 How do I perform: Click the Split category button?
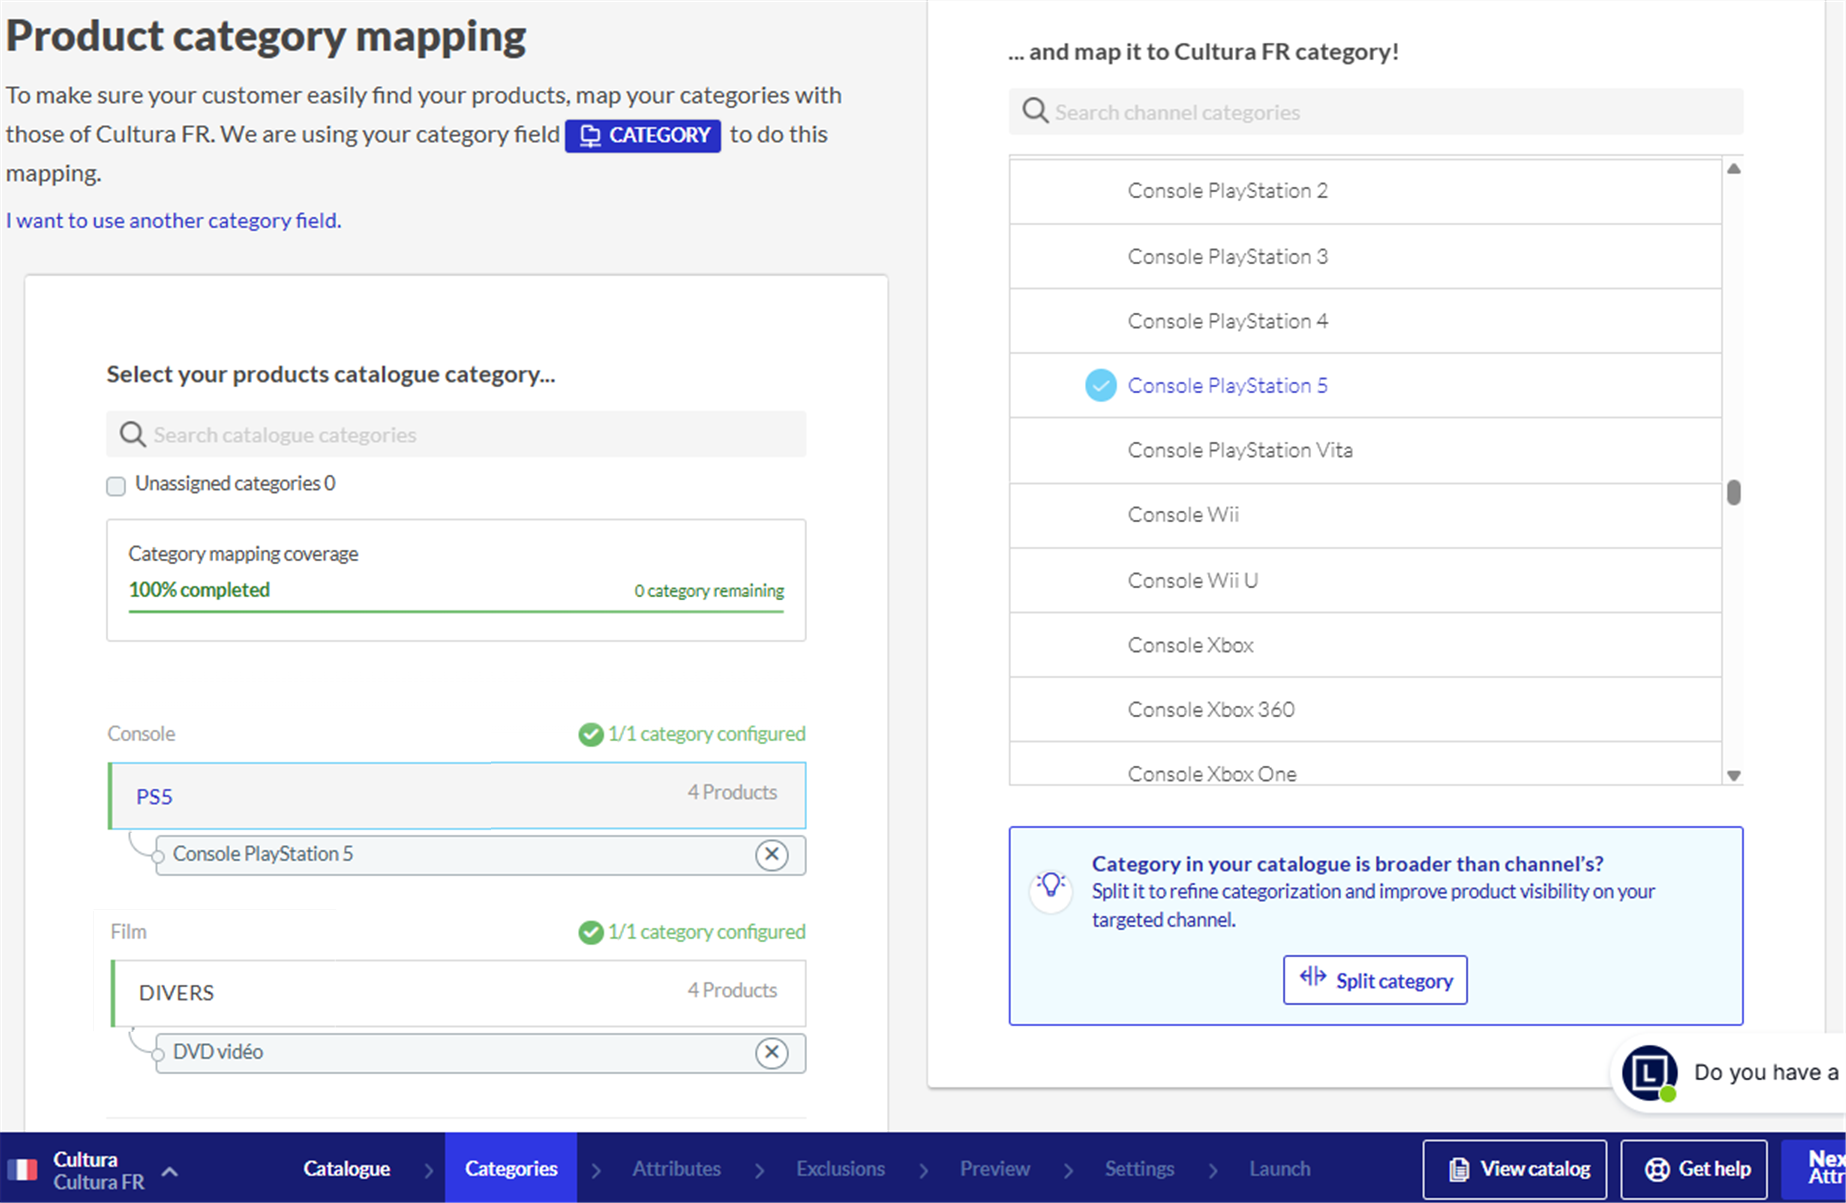(x=1375, y=980)
